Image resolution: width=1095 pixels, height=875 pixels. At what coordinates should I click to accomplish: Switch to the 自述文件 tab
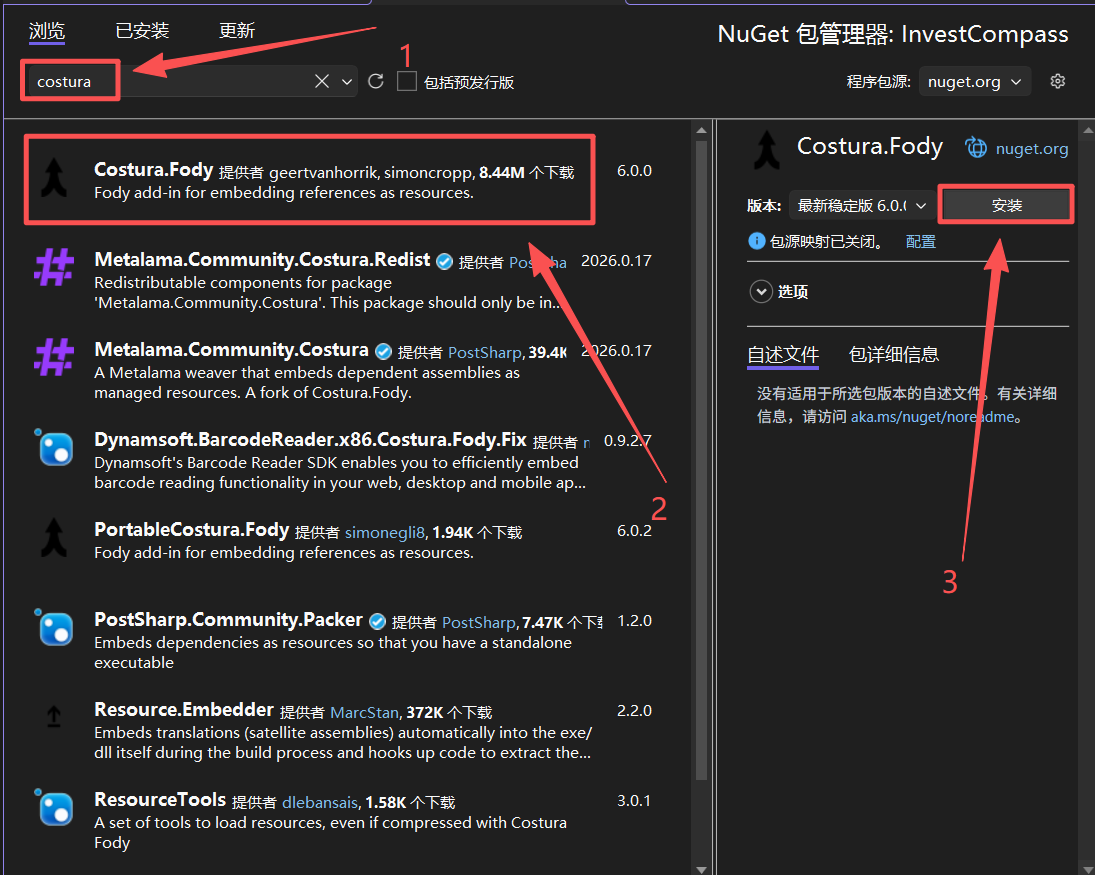point(783,355)
